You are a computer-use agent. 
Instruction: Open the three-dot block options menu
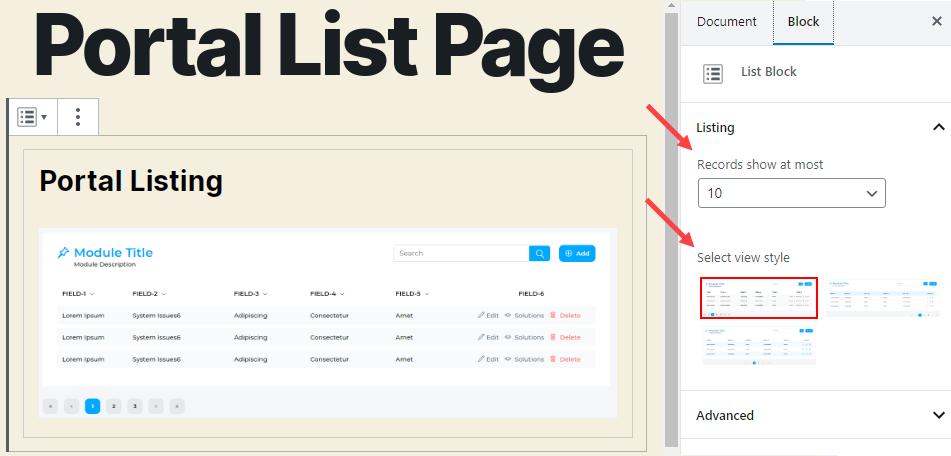[78, 117]
